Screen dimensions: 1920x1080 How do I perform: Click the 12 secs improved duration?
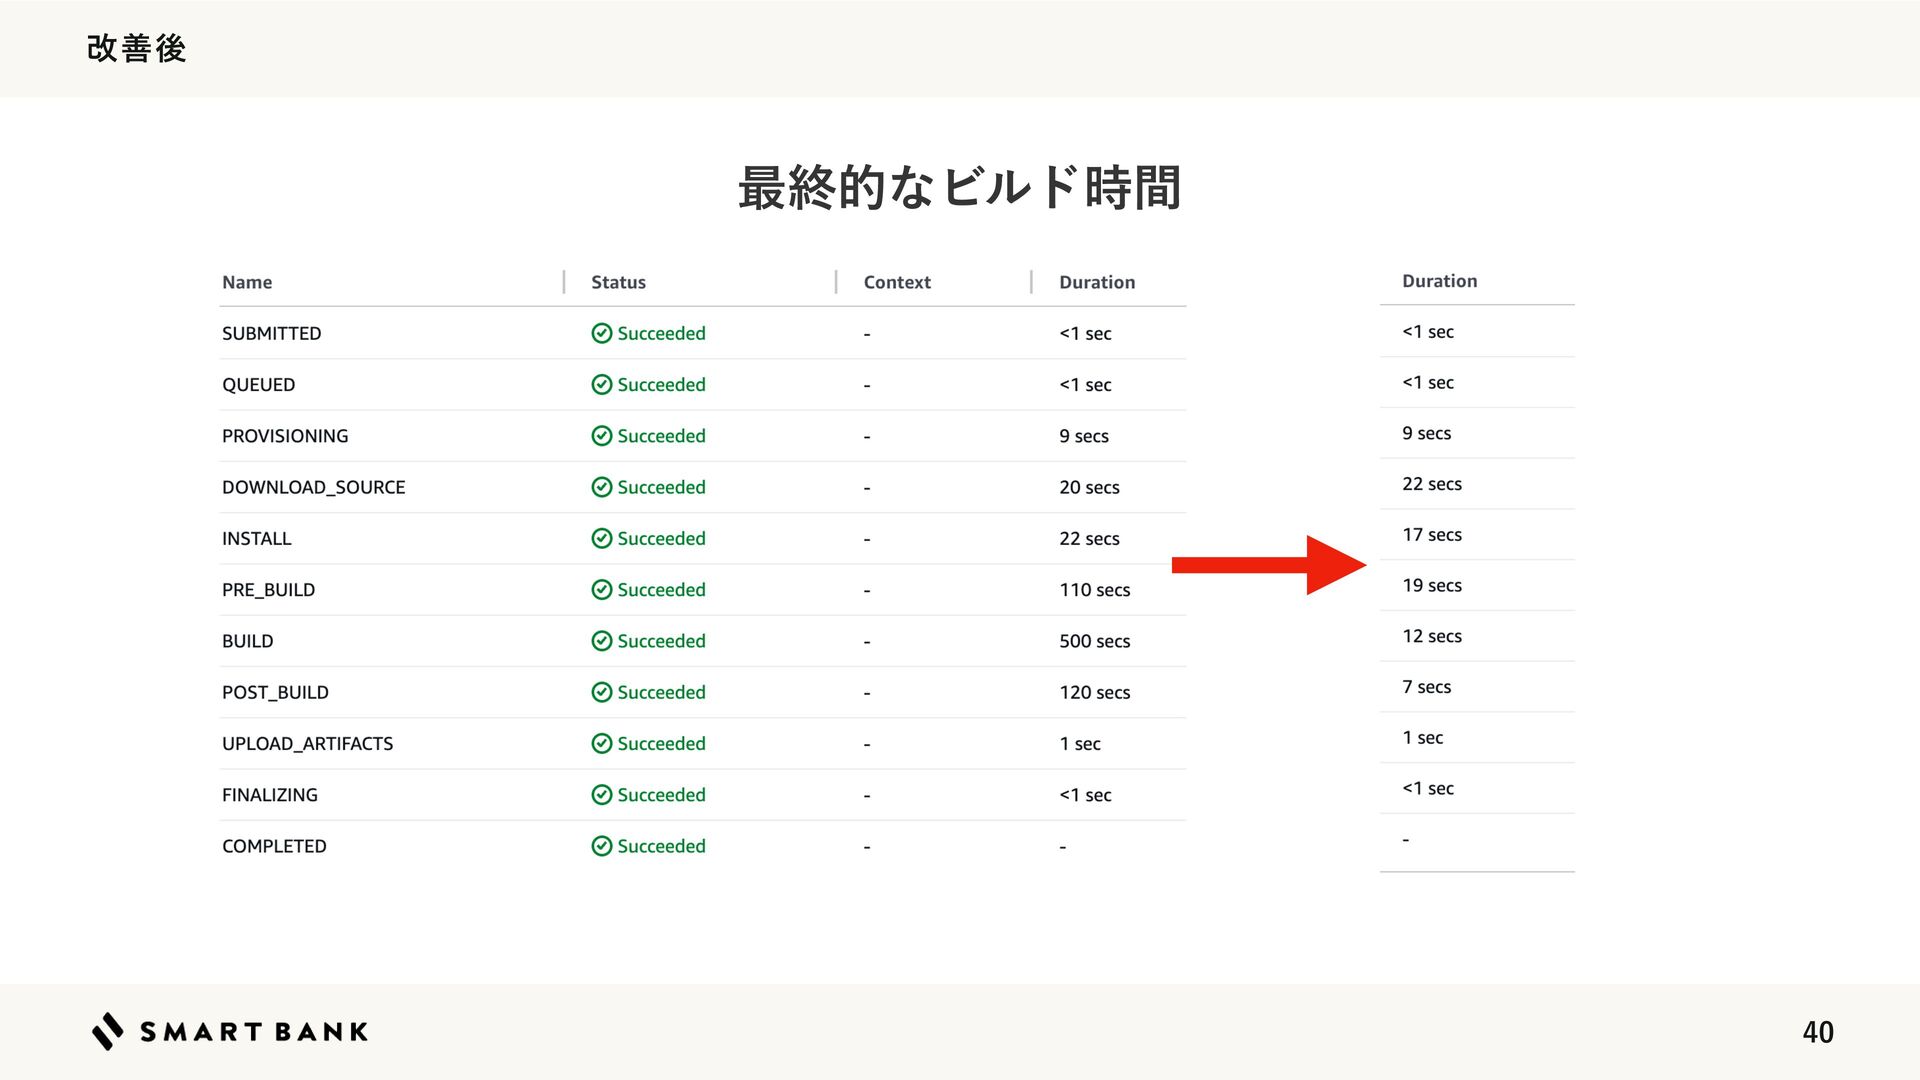tap(1431, 636)
